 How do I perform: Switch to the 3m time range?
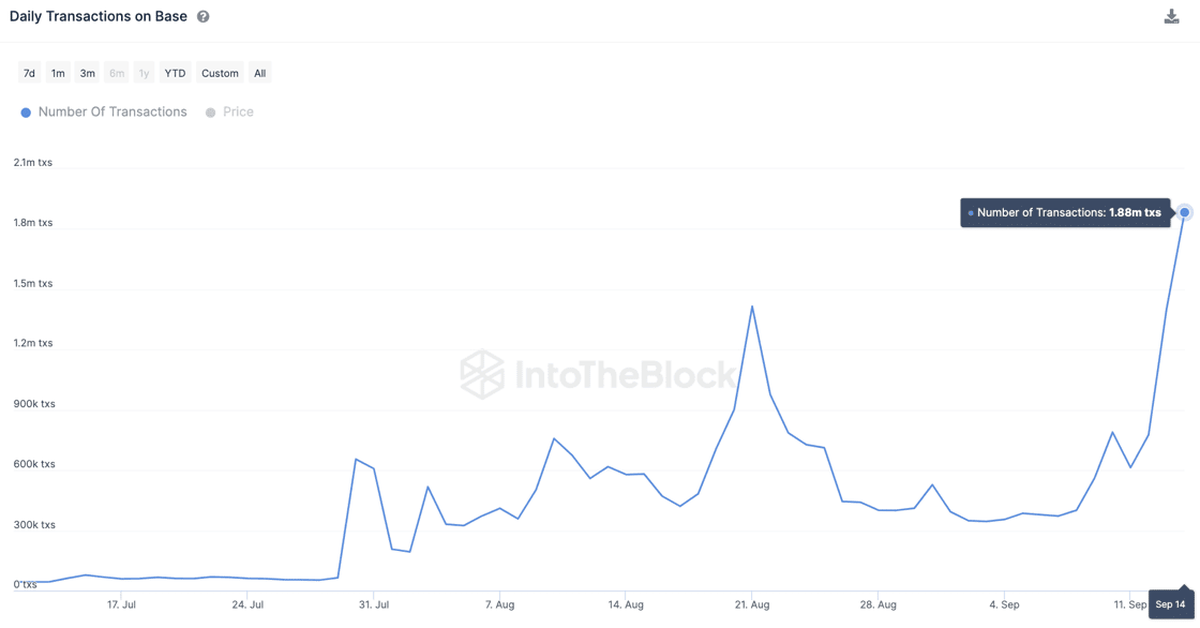[x=86, y=72]
